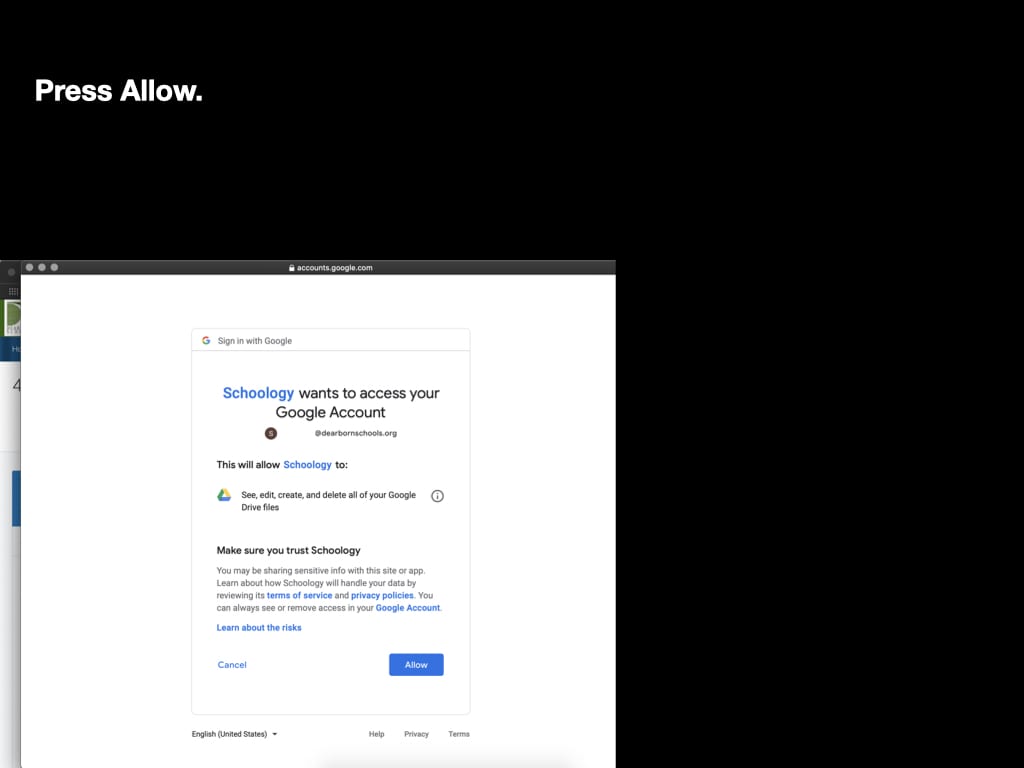The height and width of the screenshot is (768, 1024).
Task: Click the blue Allow button
Action: coord(416,664)
